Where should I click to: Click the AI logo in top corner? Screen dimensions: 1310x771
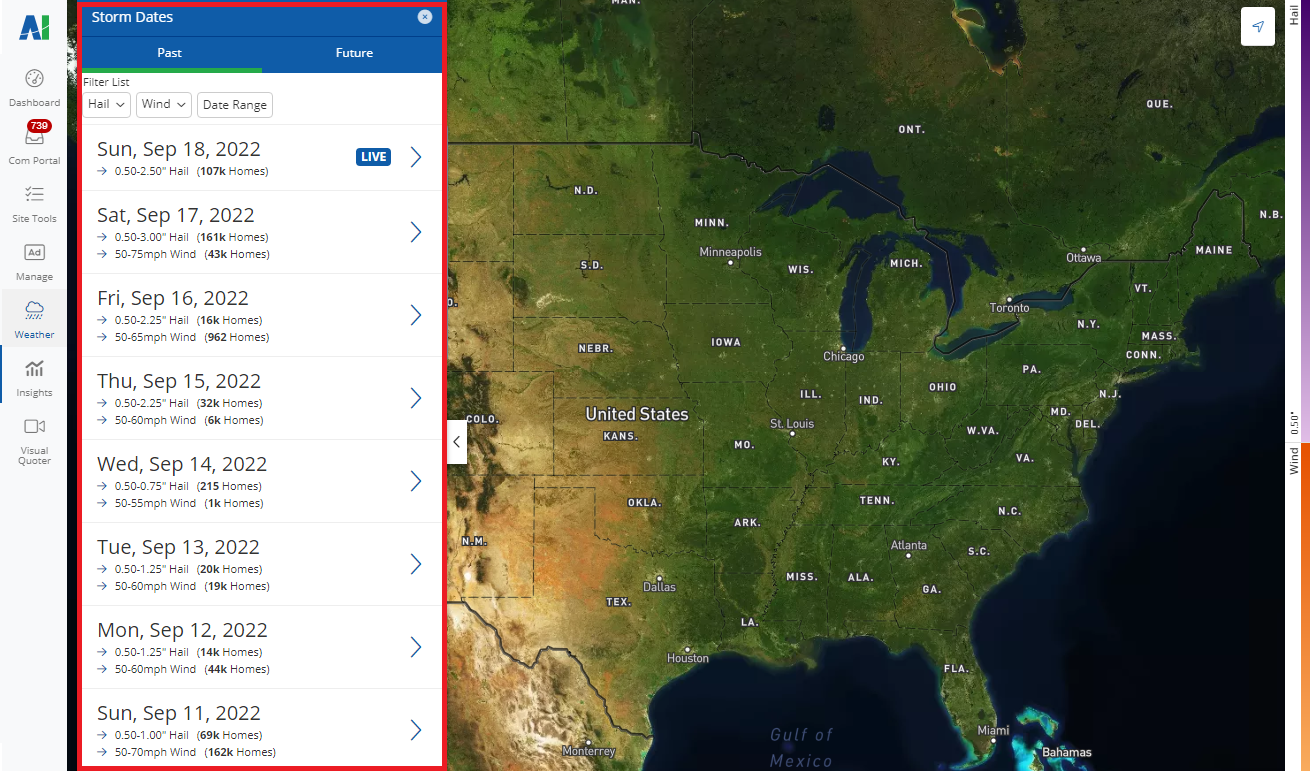coord(34,28)
